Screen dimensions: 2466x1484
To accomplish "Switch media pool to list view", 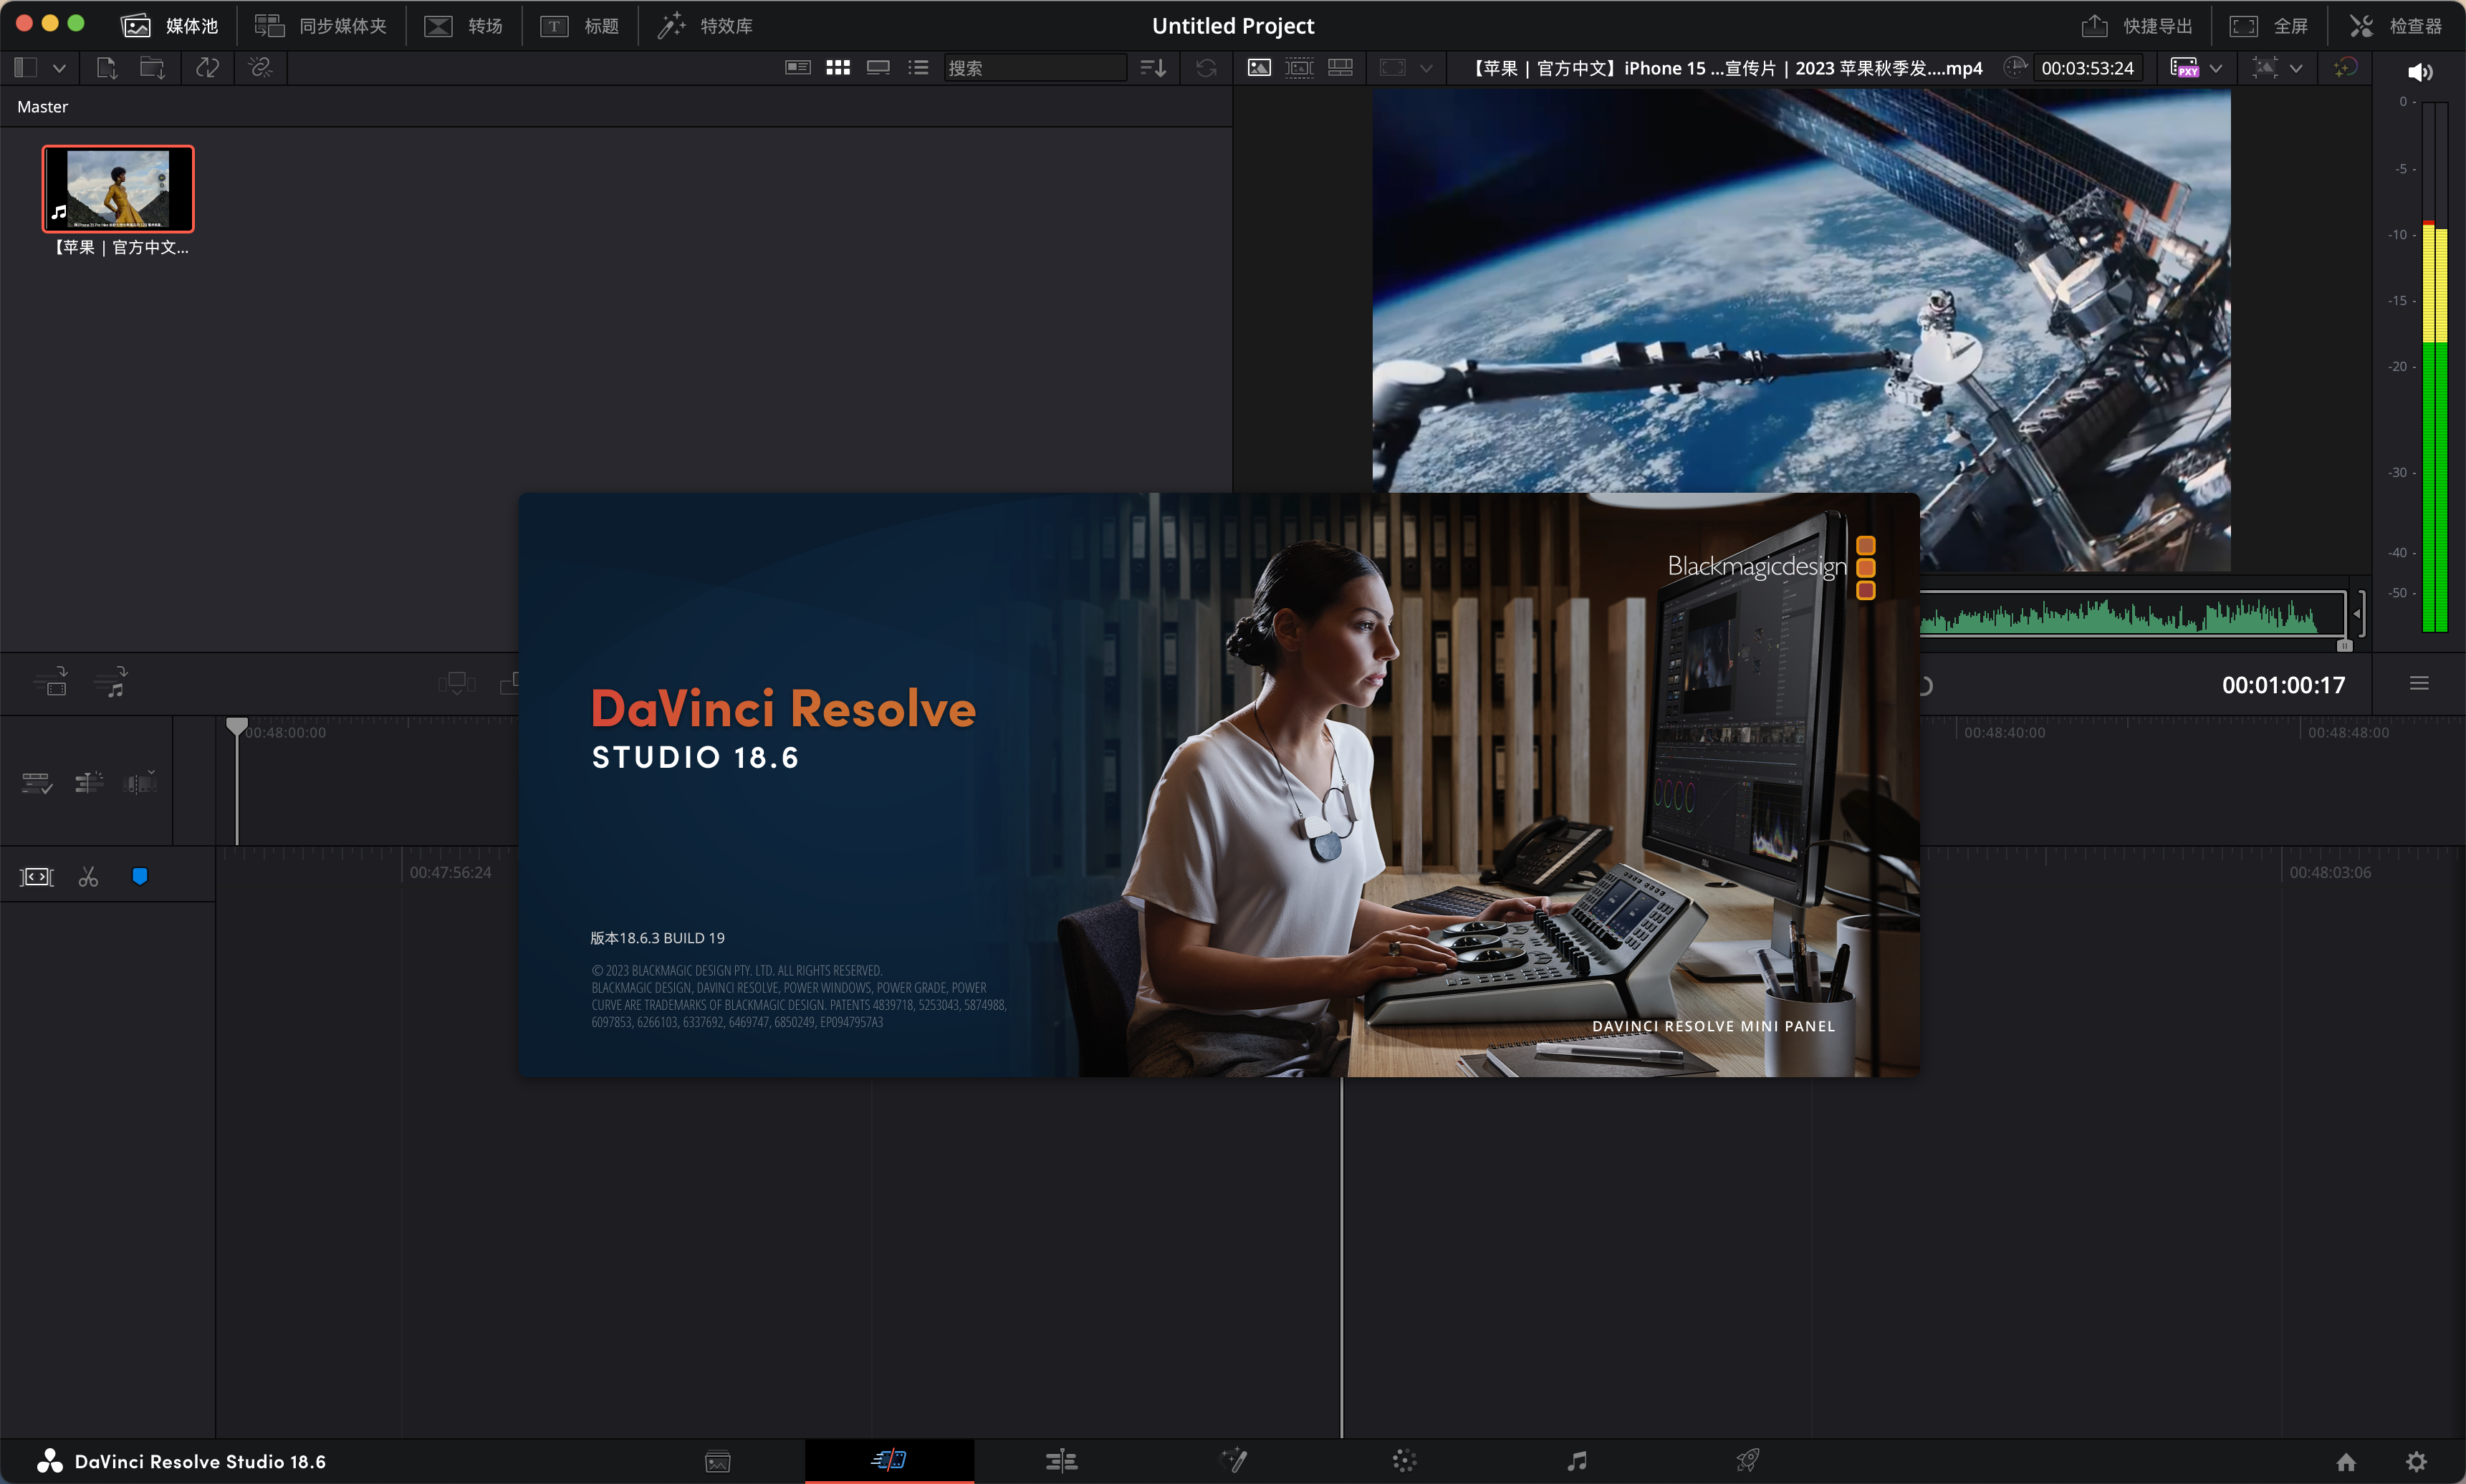I will click(x=918, y=68).
